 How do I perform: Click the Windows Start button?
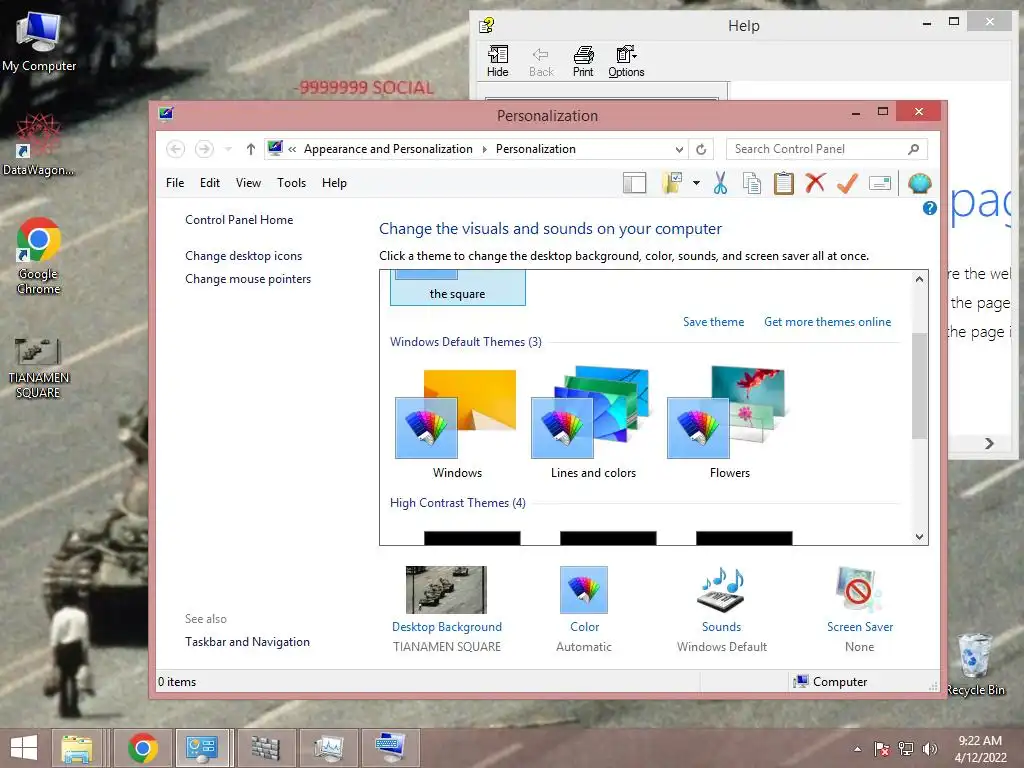(24, 748)
